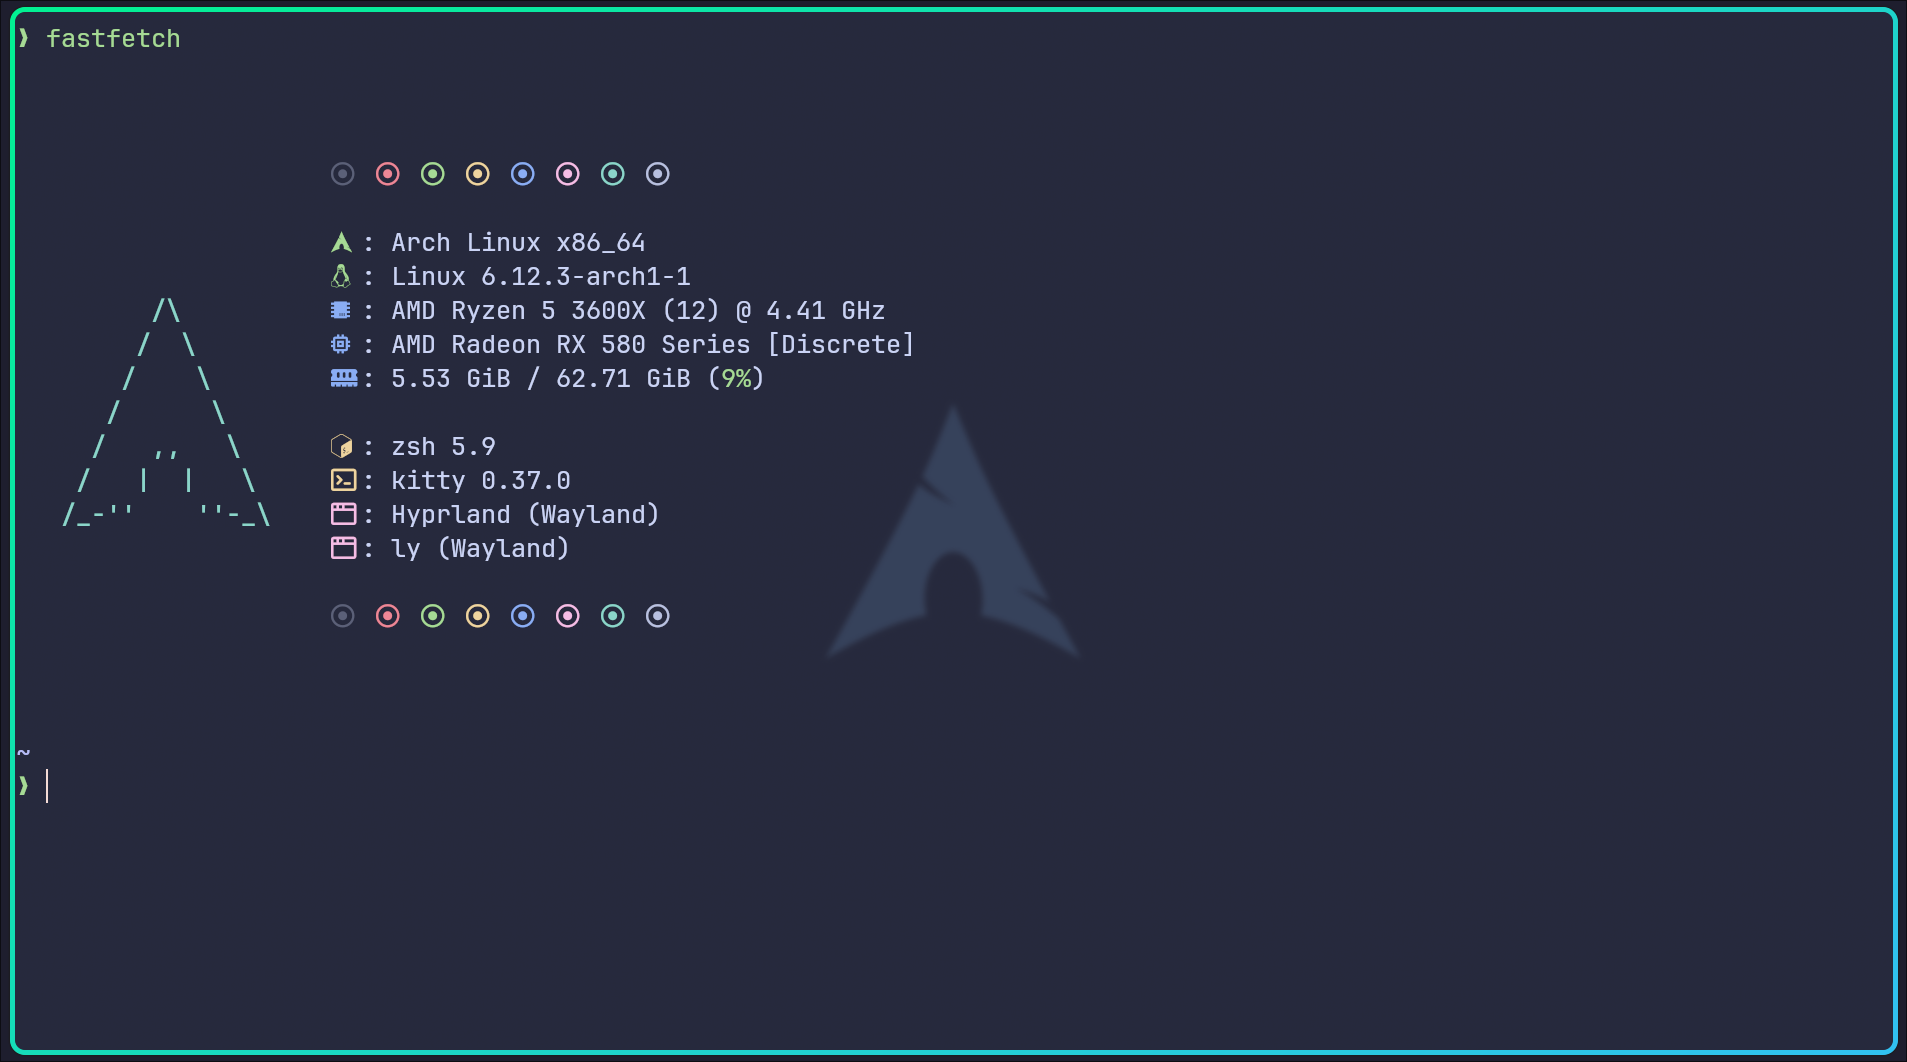This screenshot has height=1062, width=1907.
Task: Click the teal dot in the lower color row
Action: pyautogui.click(x=613, y=616)
